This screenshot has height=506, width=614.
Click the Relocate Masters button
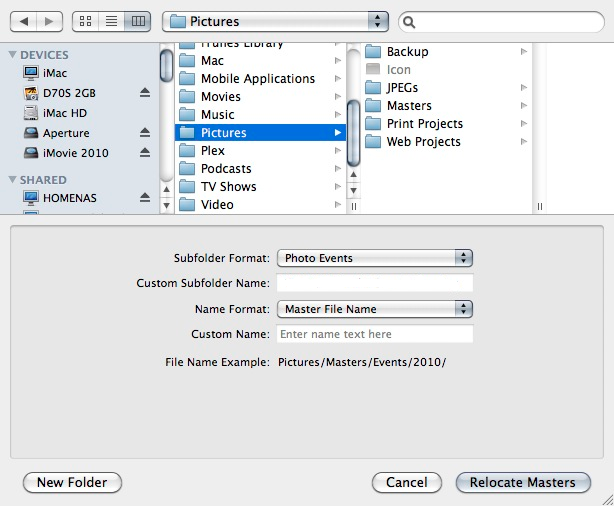point(523,482)
